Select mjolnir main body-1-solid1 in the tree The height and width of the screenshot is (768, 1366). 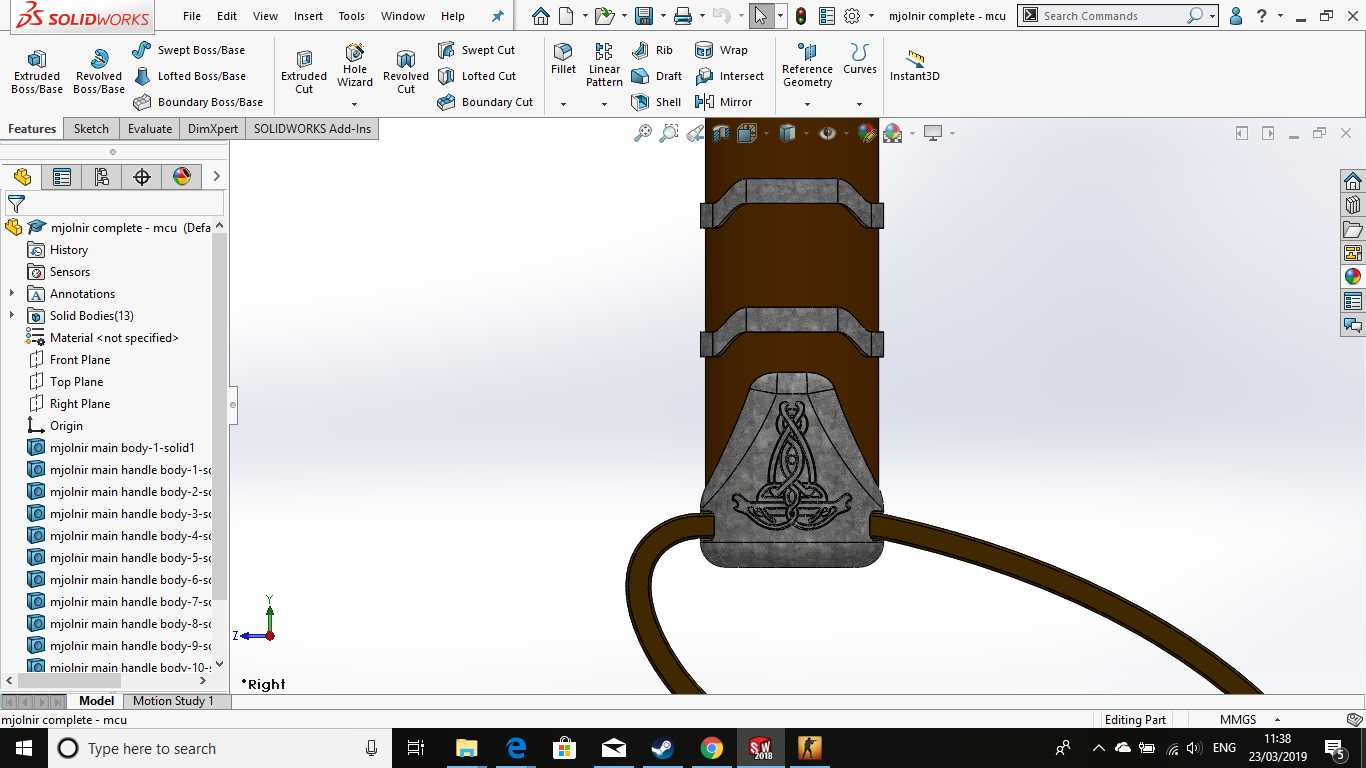tap(122, 448)
